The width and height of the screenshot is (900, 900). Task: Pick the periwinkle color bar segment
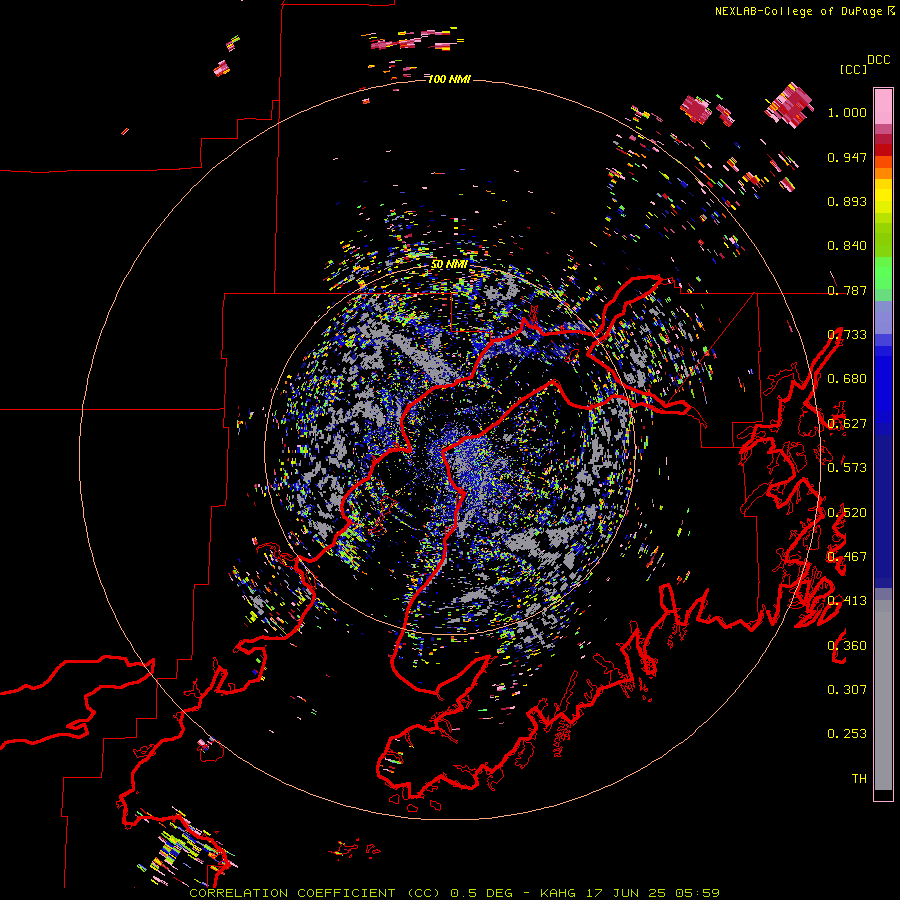(x=883, y=317)
